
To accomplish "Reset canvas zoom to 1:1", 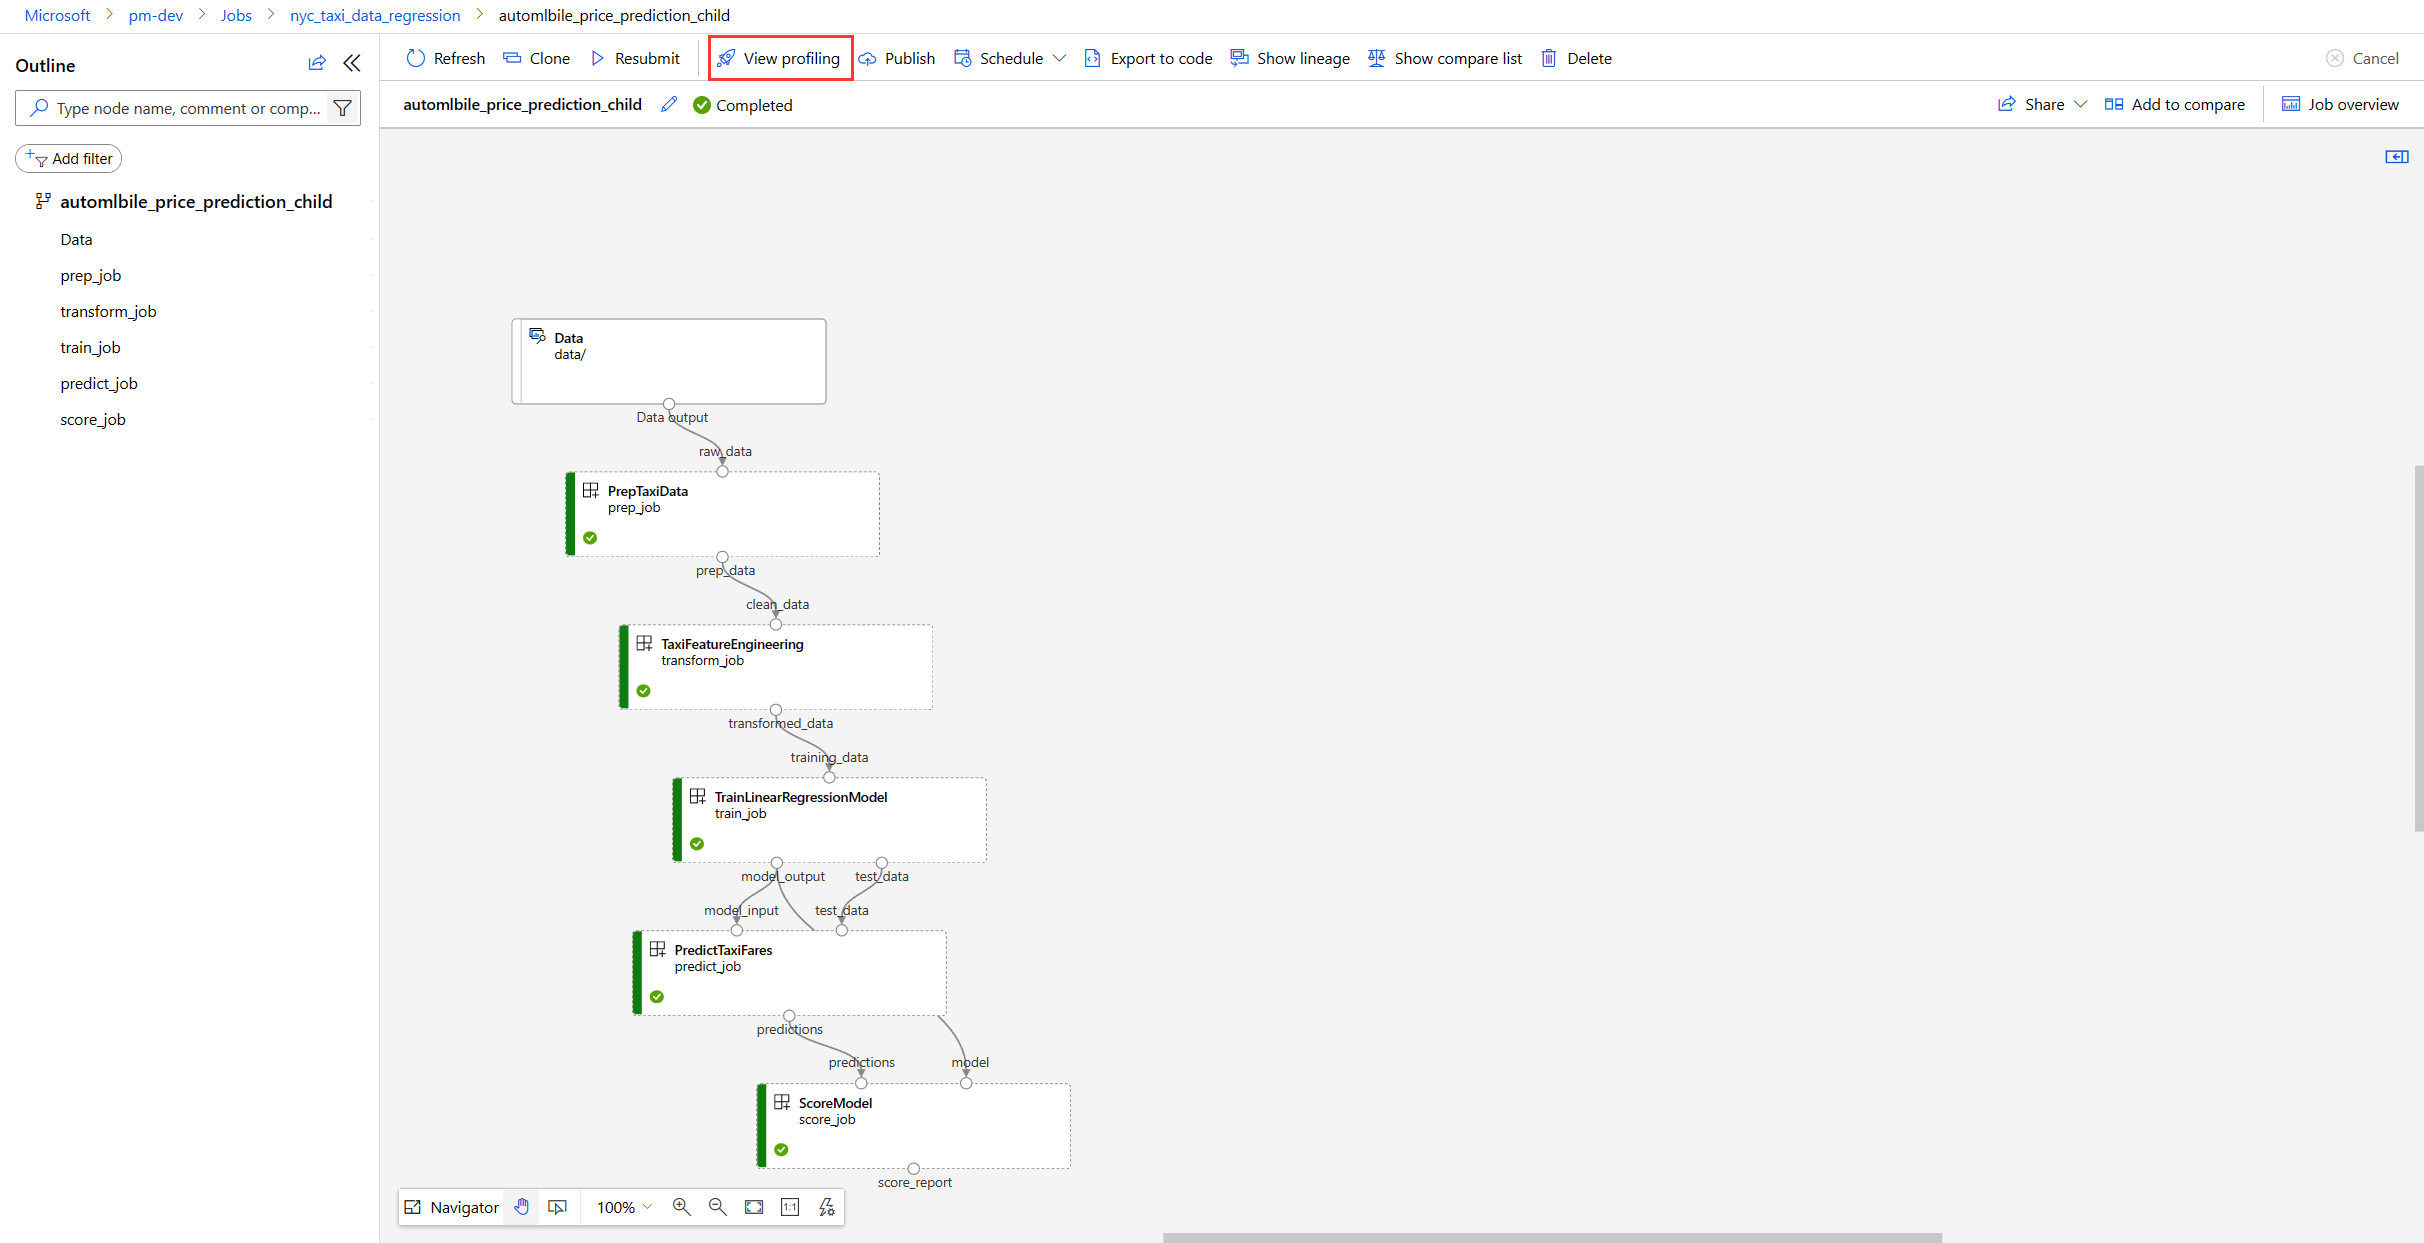I will 790,1207.
